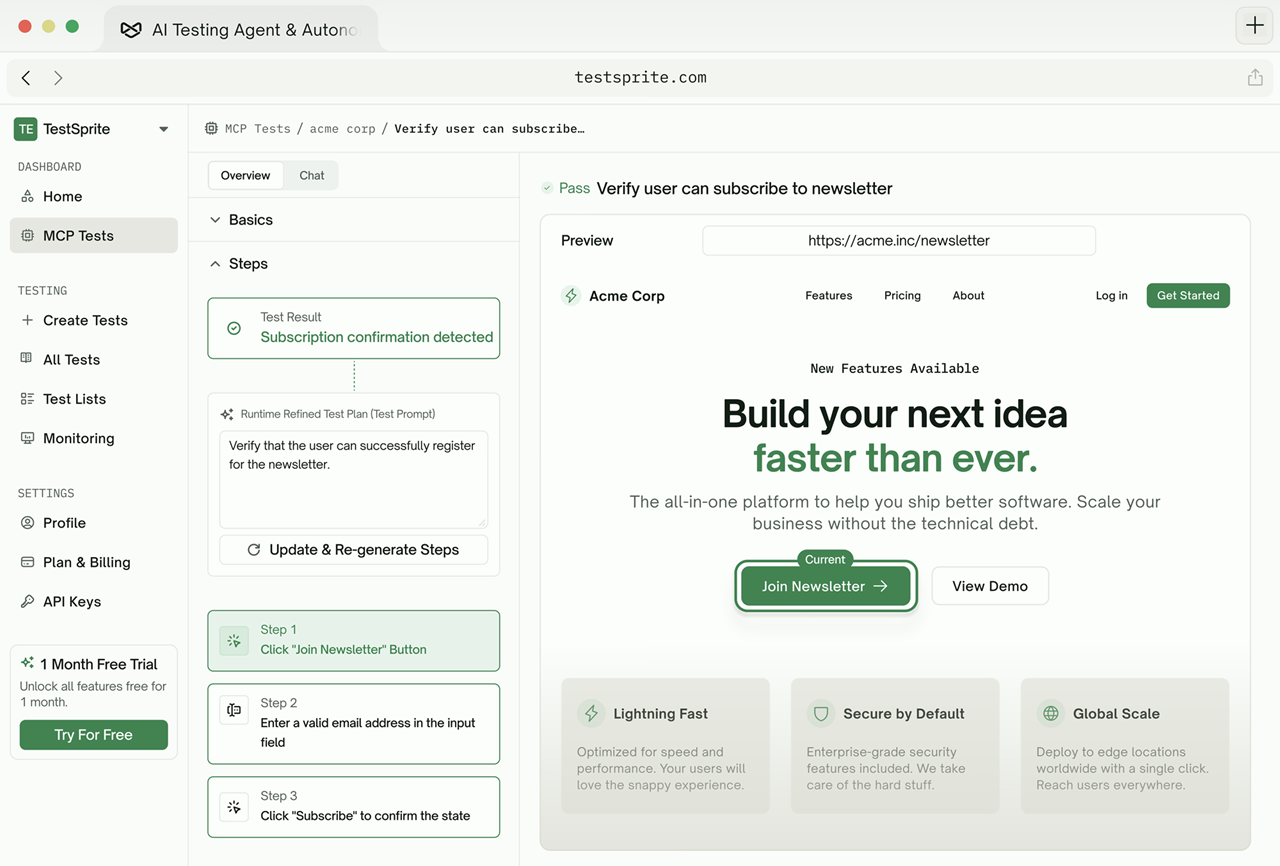Viewport: 1280px width, 866px height.
Task: Click the share icon in the address bar
Action: click(1255, 78)
